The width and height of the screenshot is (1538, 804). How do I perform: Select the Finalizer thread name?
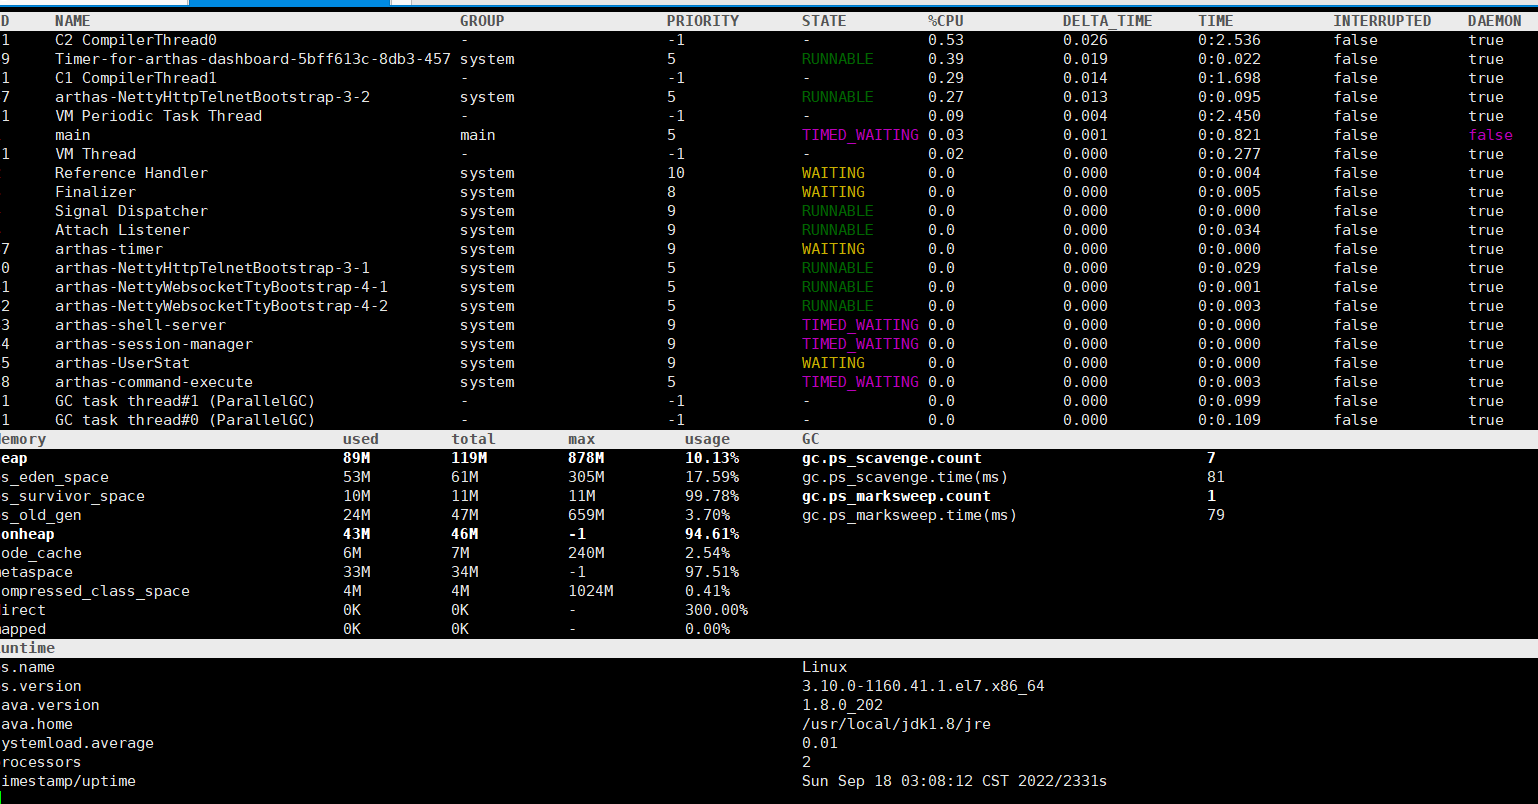[95, 192]
